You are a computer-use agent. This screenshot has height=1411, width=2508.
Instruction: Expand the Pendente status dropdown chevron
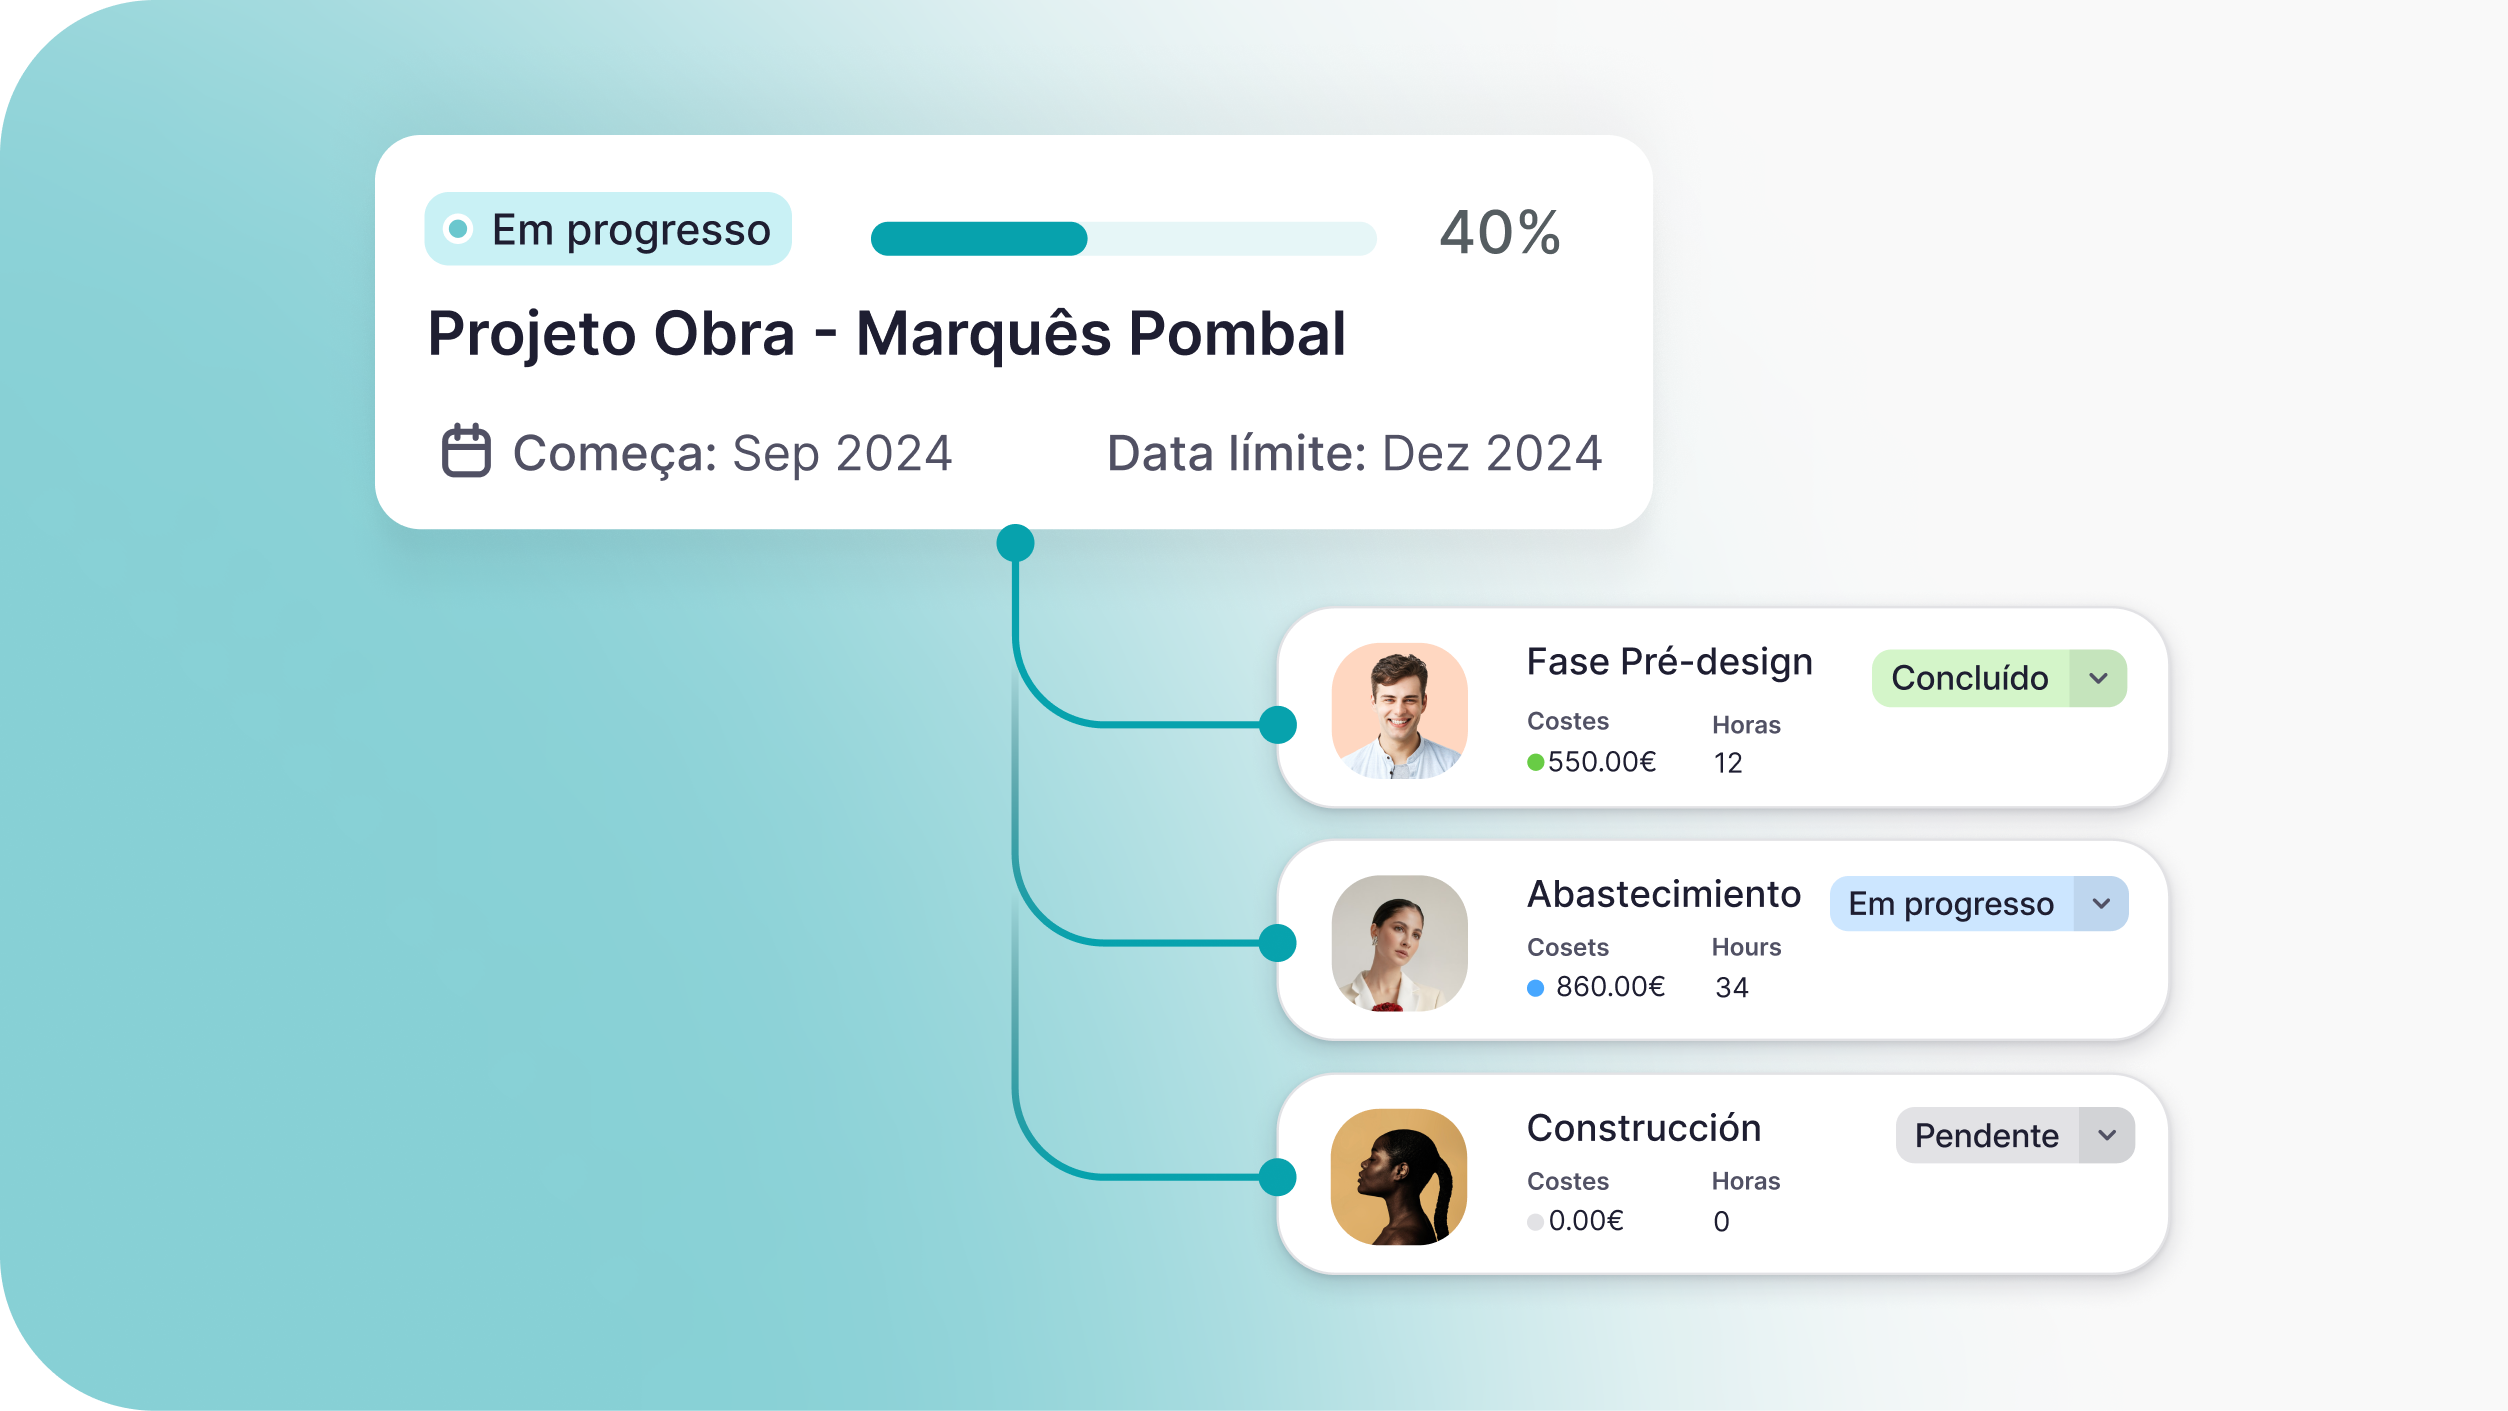pyautogui.click(x=2107, y=1135)
